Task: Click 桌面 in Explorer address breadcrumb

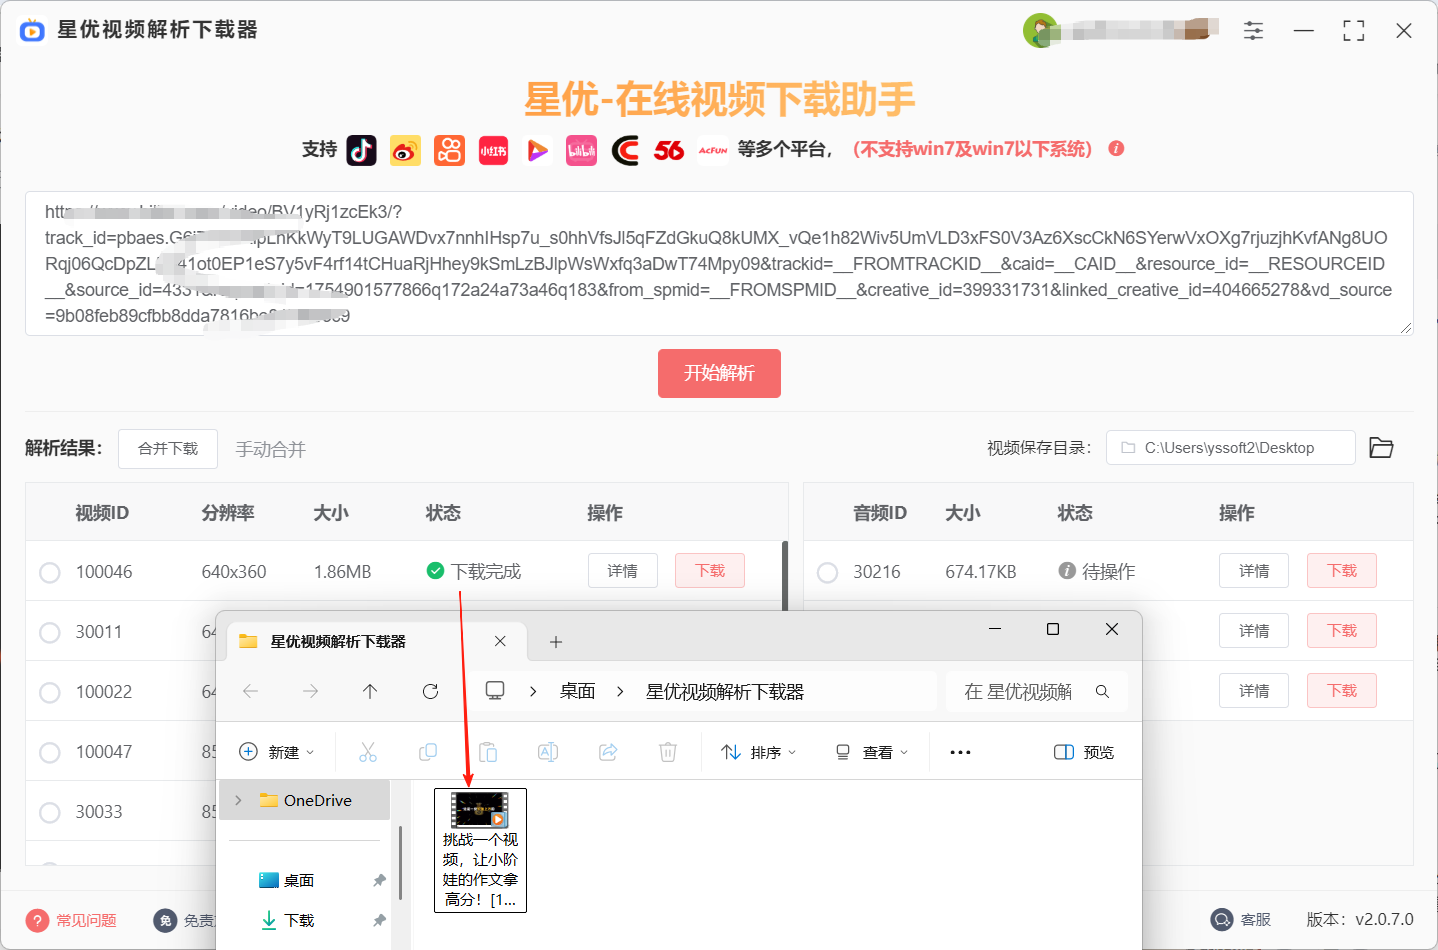Action: (577, 691)
